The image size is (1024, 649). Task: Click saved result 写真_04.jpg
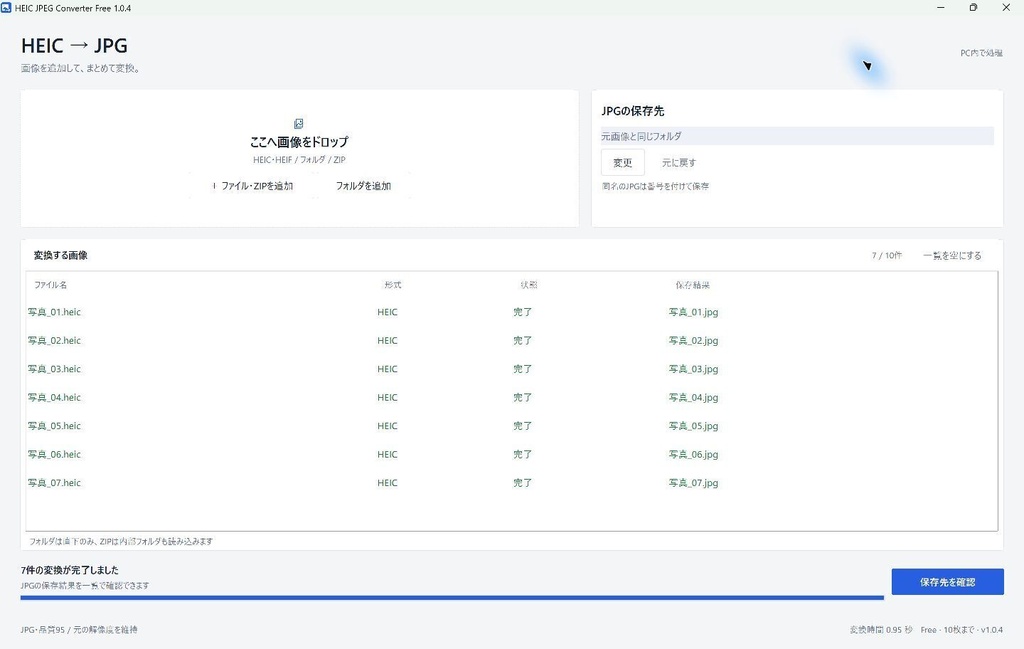693,398
